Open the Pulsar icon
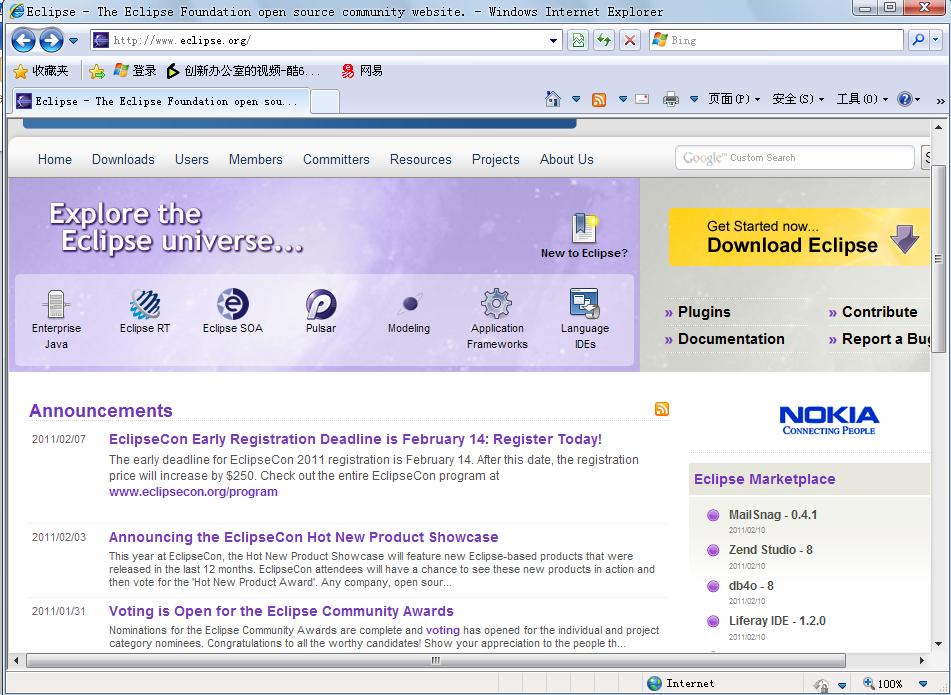This screenshot has height=695, width=951. pos(321,304)
